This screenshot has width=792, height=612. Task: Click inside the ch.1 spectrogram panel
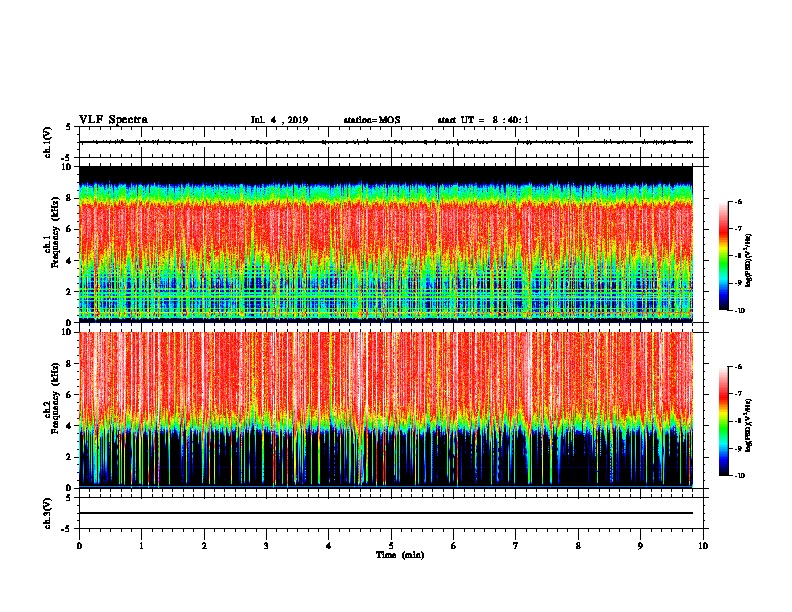point(386,244)
